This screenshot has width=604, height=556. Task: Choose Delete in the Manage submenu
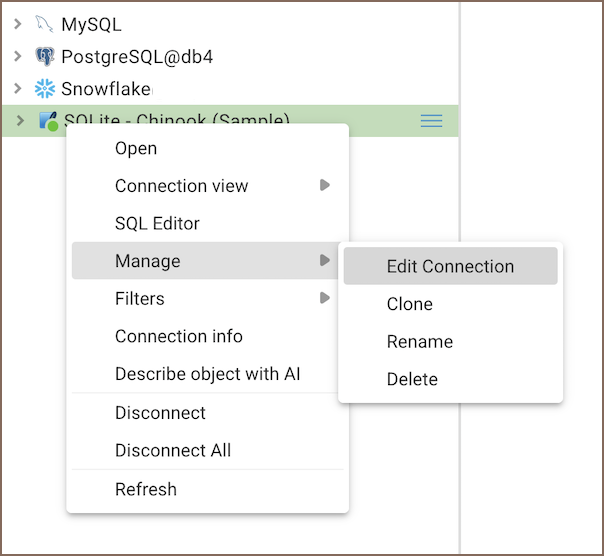(x=450, y=379)
